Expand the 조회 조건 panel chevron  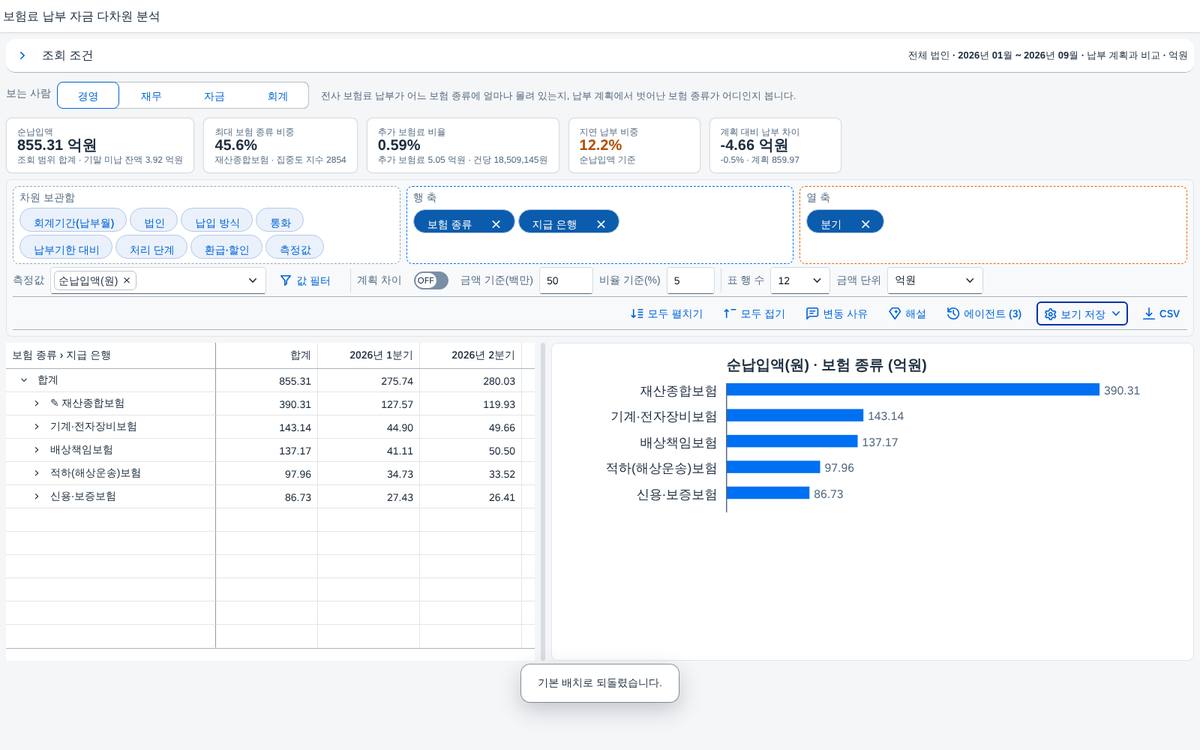(x=22, y=56)
